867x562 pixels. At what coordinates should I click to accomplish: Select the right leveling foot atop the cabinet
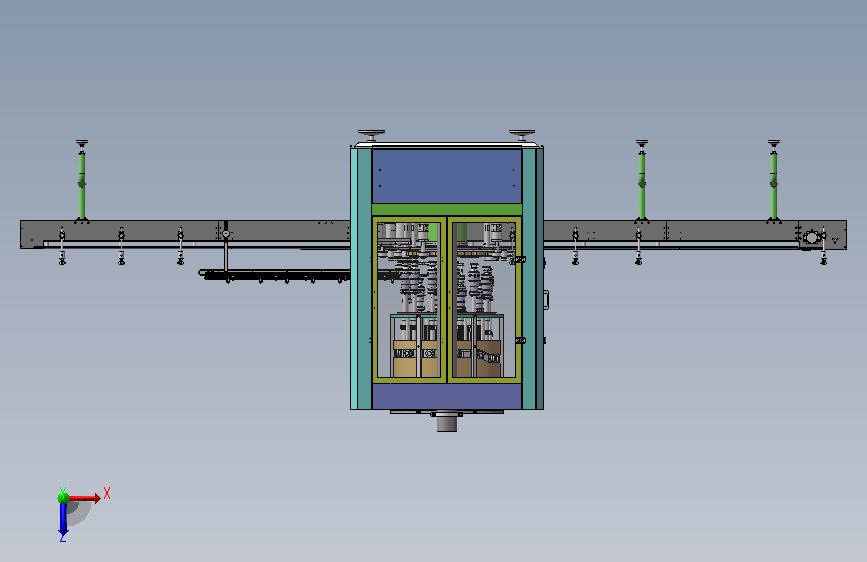522,136
